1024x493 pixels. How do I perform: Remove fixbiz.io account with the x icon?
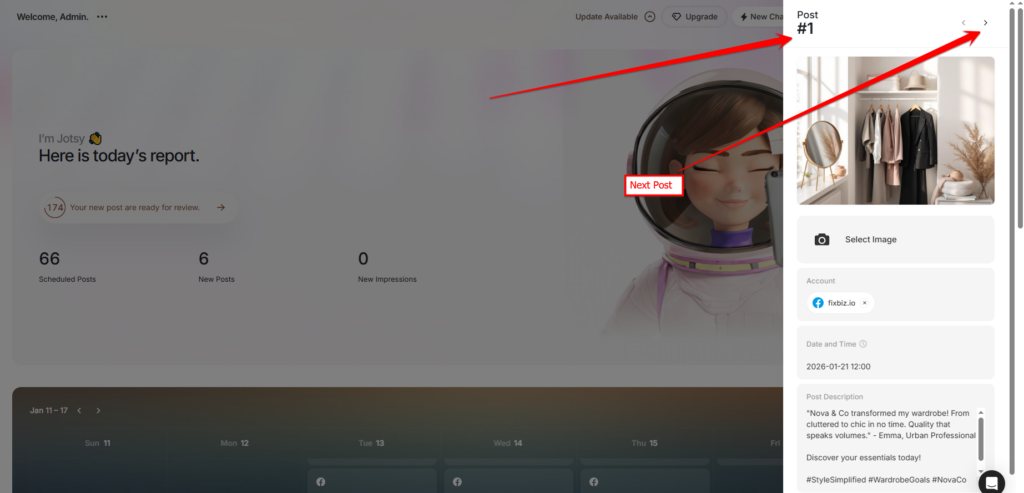coord(864,303)
